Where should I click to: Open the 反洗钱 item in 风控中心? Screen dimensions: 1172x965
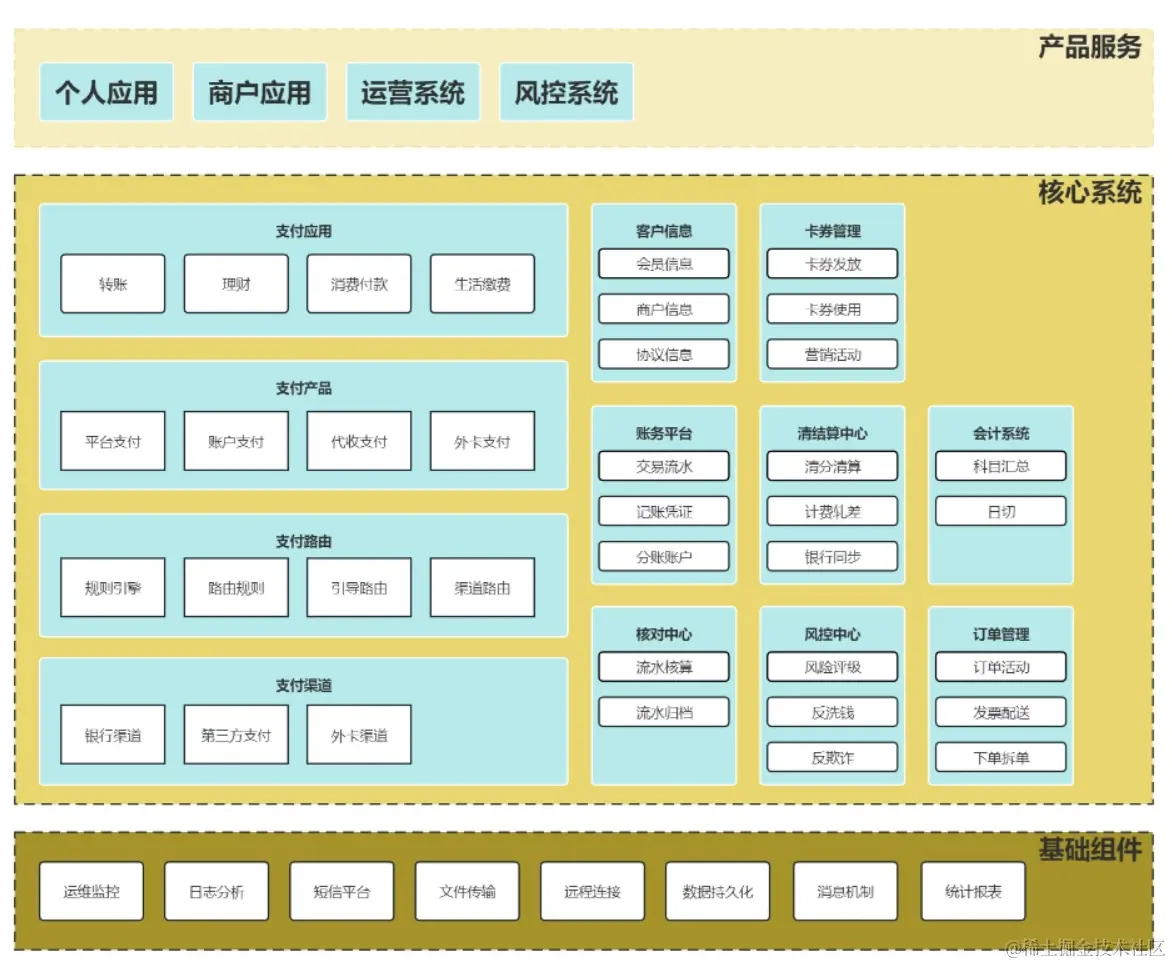tap(832, 712)
